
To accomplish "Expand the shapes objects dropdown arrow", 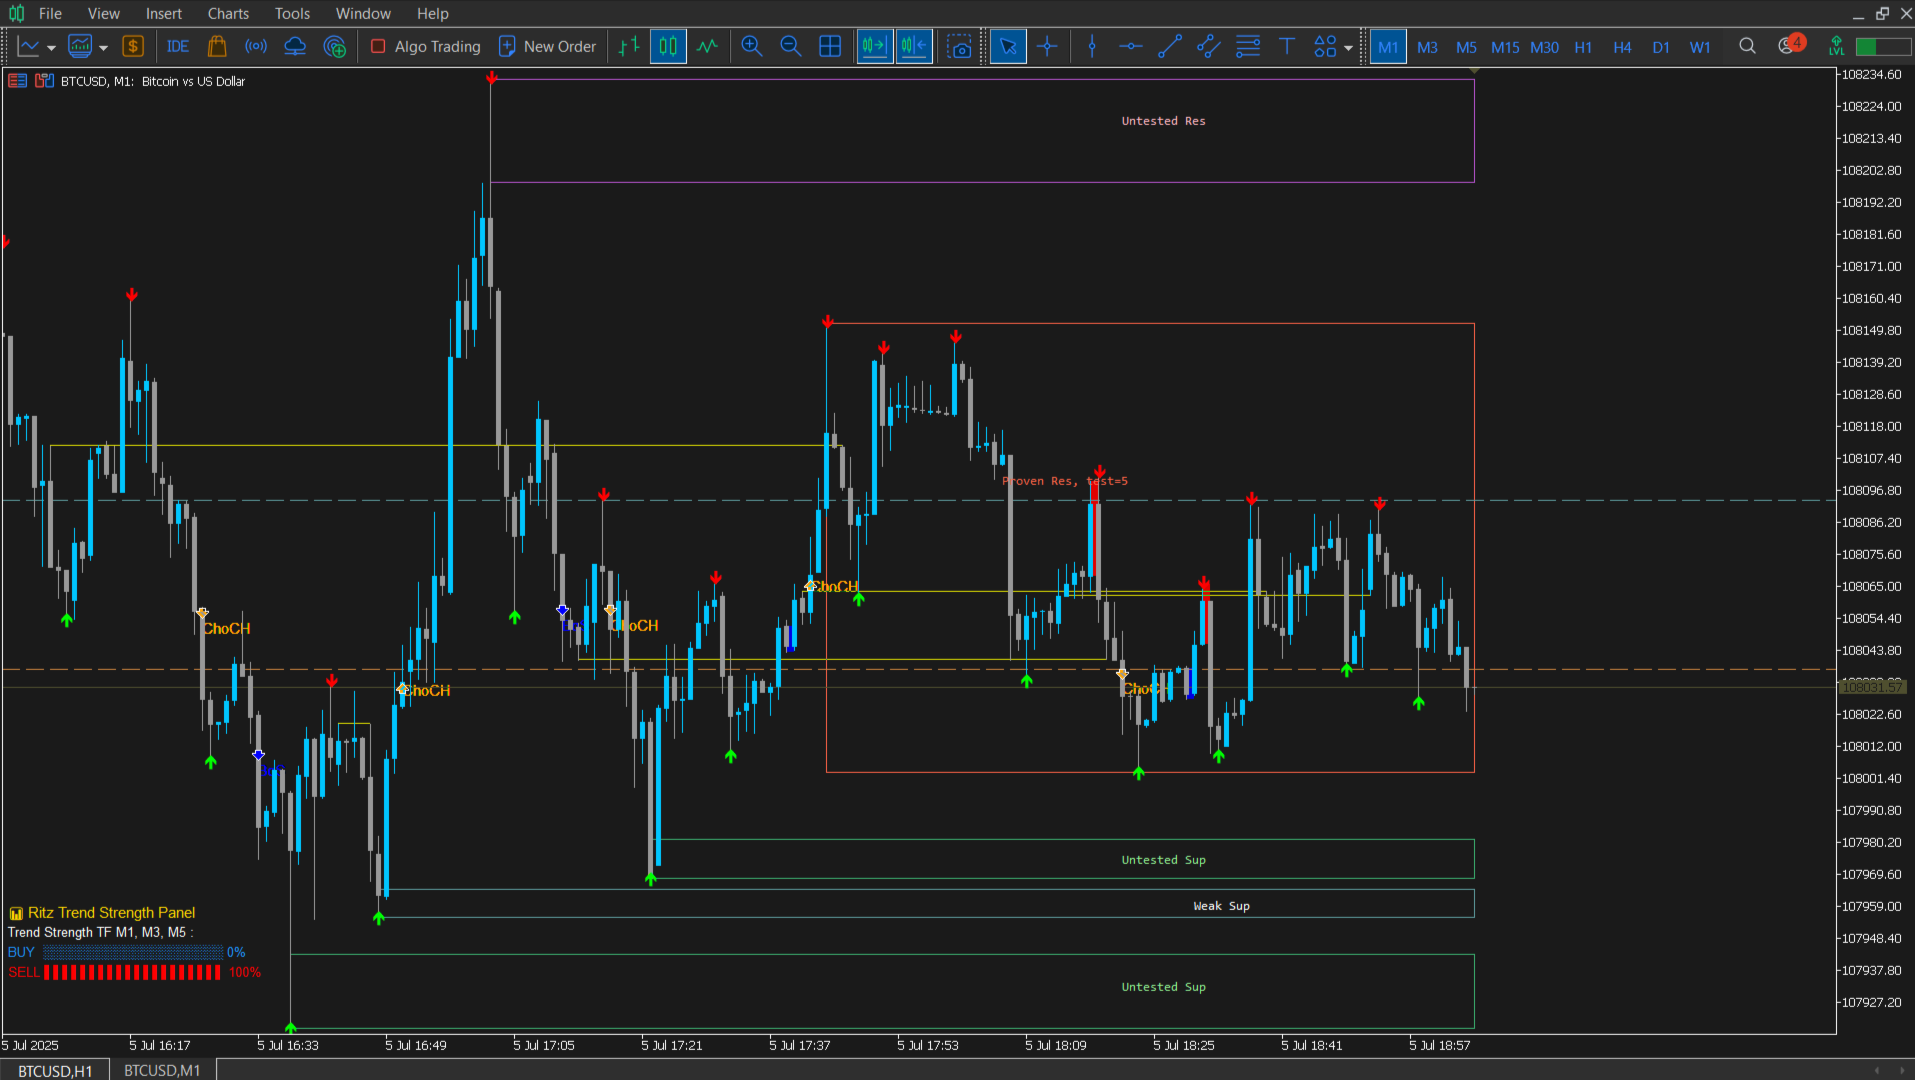I will coord(1348,48).
